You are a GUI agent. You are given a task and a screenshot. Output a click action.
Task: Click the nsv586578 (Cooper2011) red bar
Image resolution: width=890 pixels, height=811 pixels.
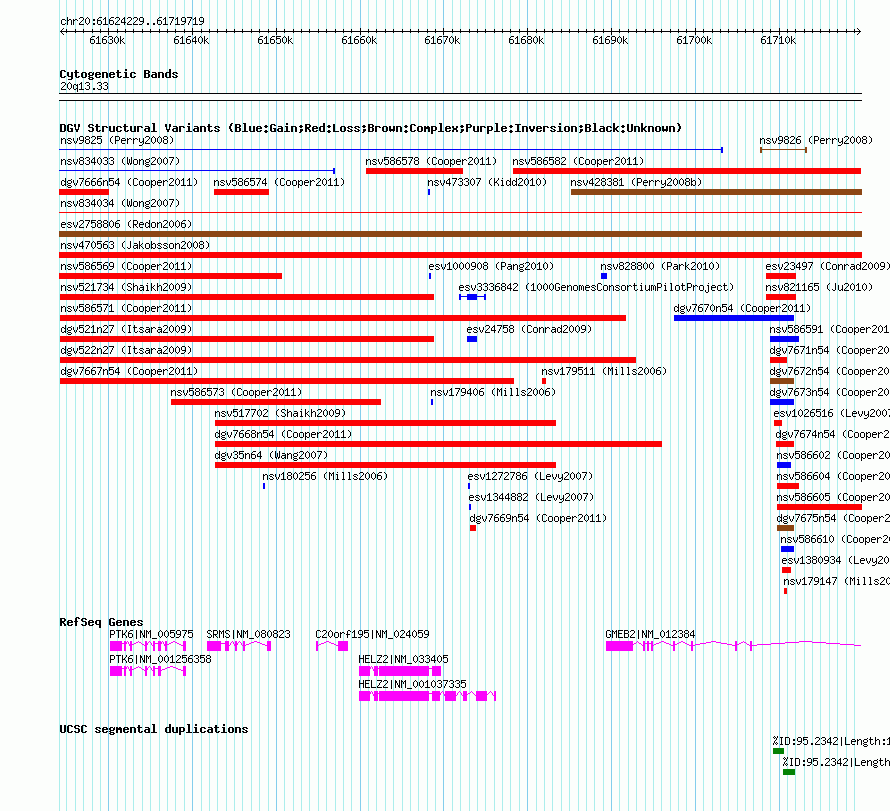pos(414,171)
